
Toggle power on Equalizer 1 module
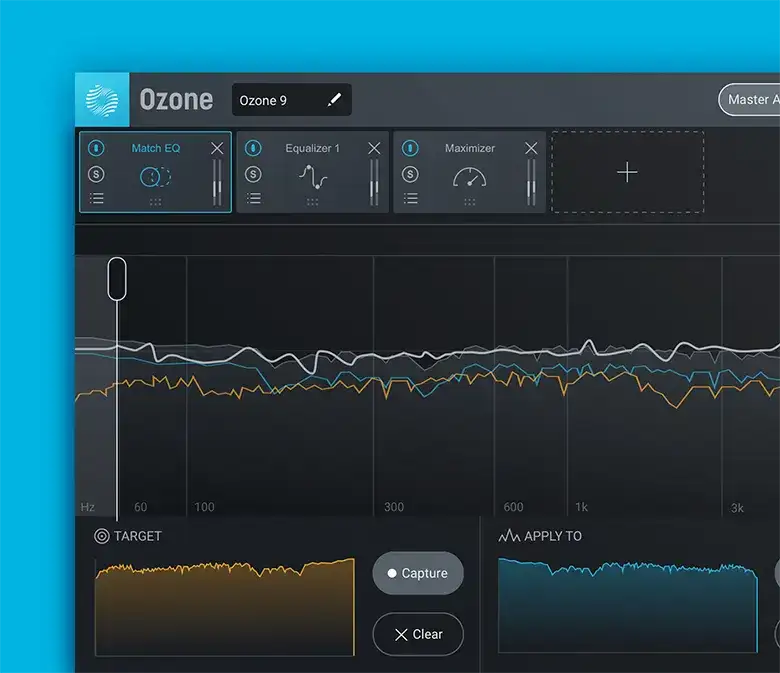(253, 148)
